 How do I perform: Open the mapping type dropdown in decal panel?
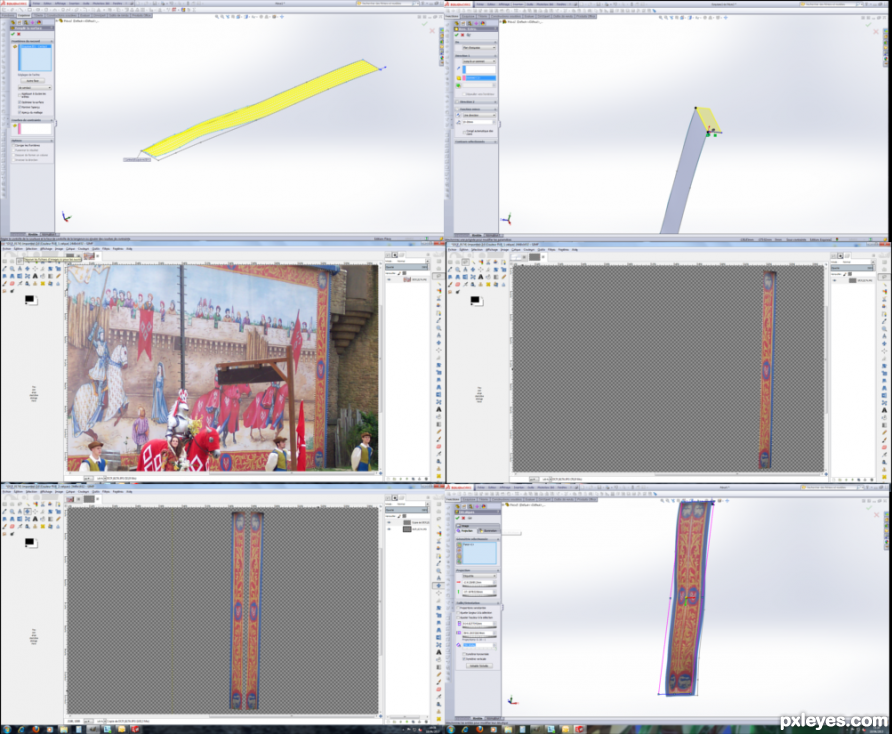tap(480, 576)
